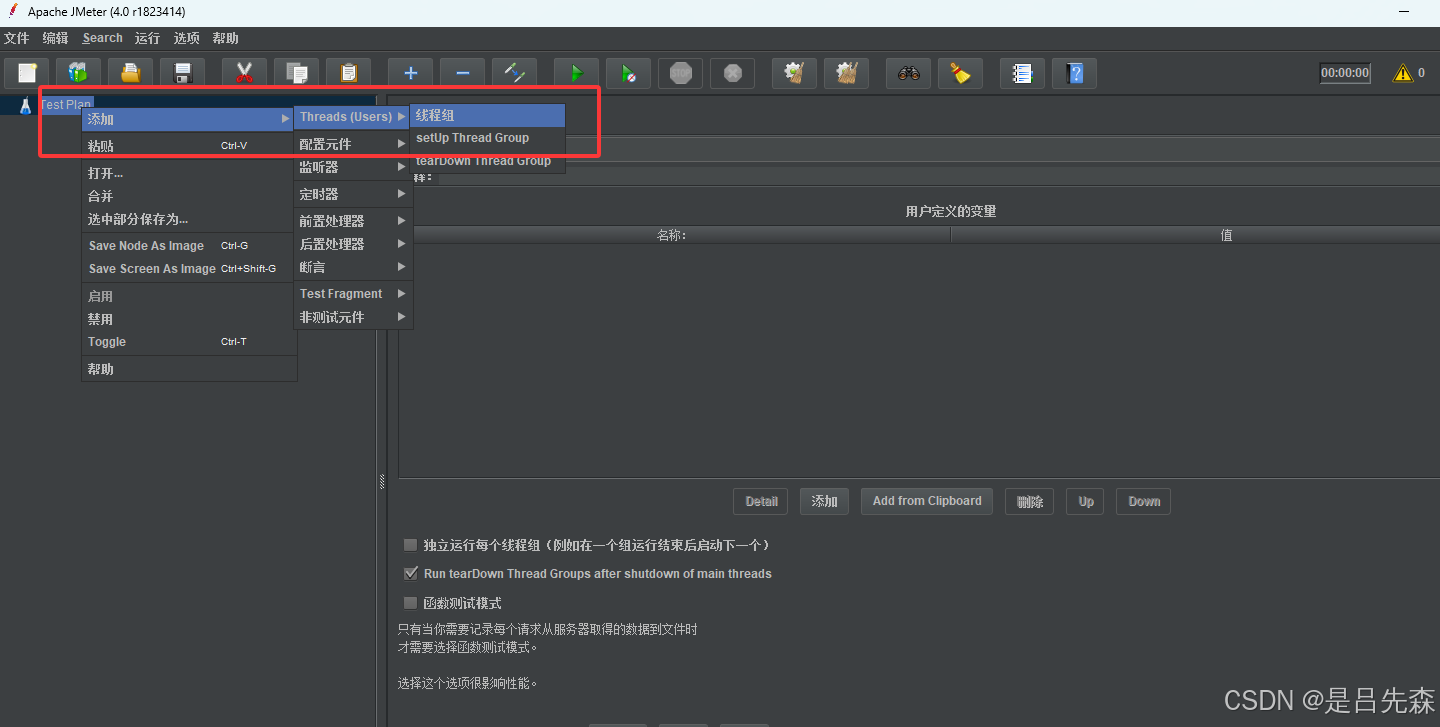Click the Paste clipboard toolbar icon

pyautogui.click(x=348, y=73)
